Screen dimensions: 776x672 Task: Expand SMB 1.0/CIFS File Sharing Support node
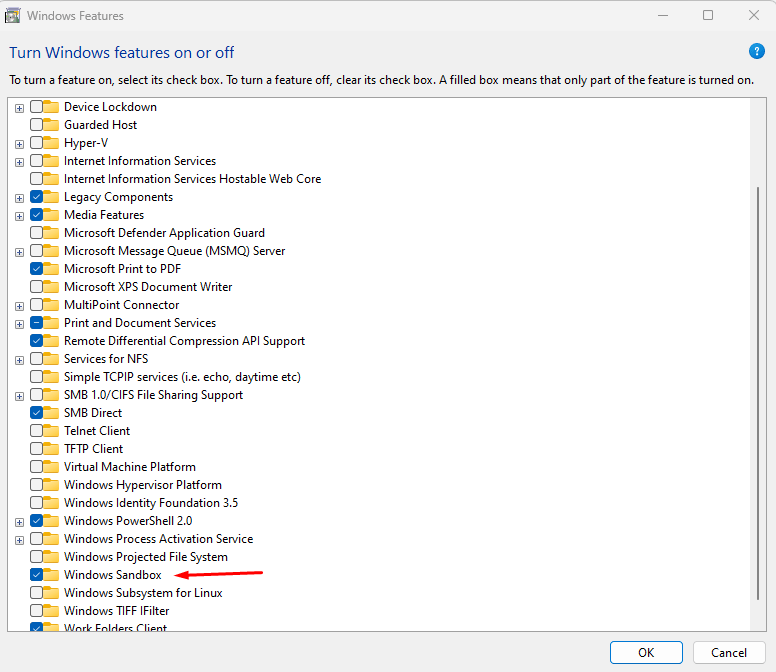(19, 396)
